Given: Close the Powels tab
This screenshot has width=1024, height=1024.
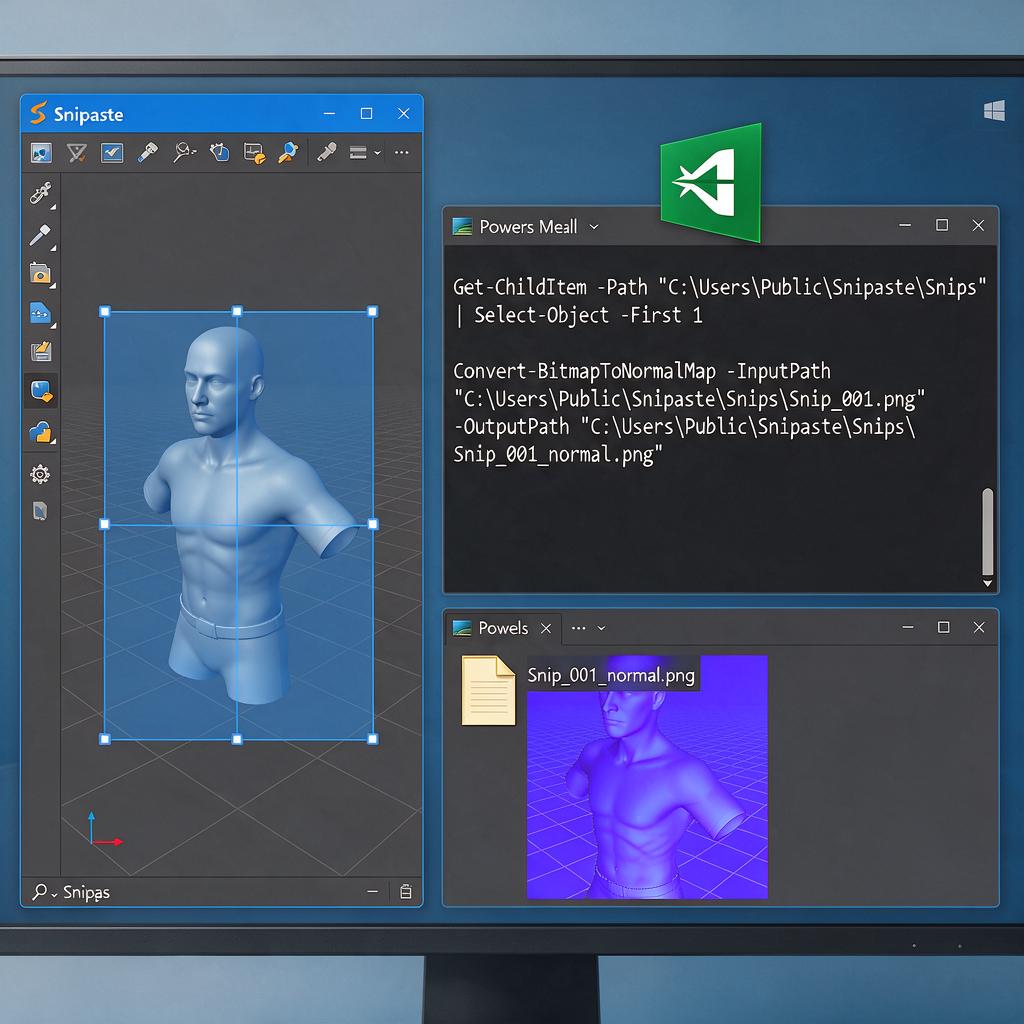Looking at the screenshot, I should [546, 628].
